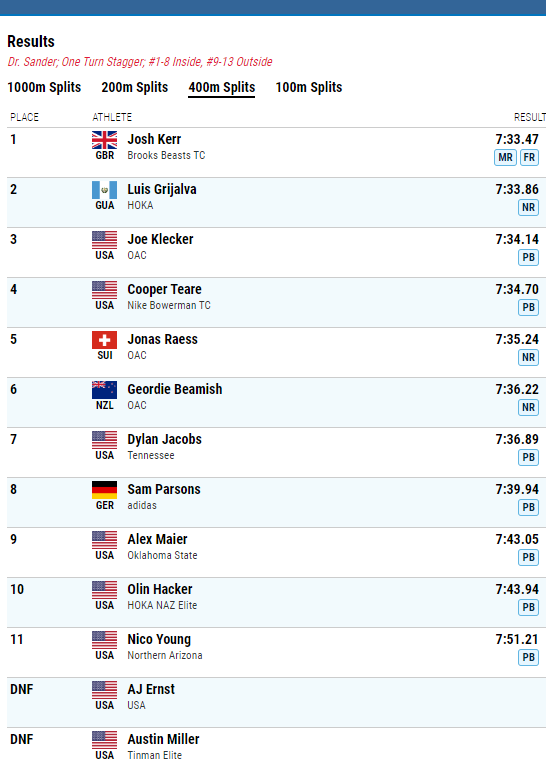The width and height of the screenshot is (546, 762).
Task: Click the Guatemala flag beside Luis Grijalva
Action: click(104, 190)
